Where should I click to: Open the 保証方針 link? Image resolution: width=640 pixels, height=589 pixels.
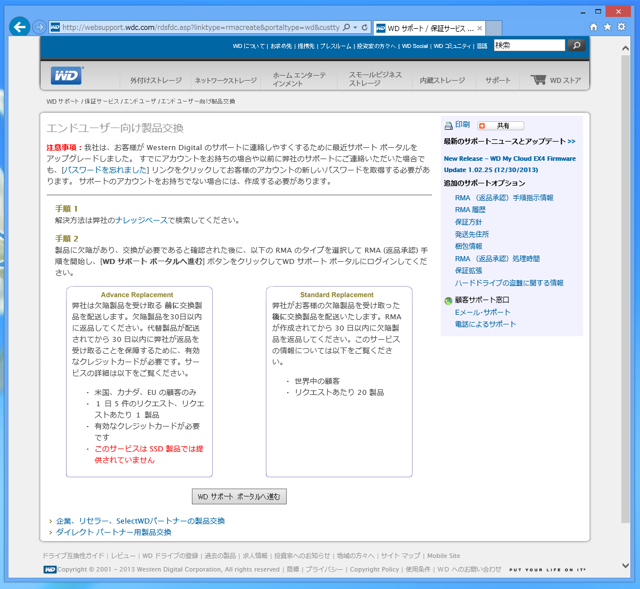tap(468, 222)
